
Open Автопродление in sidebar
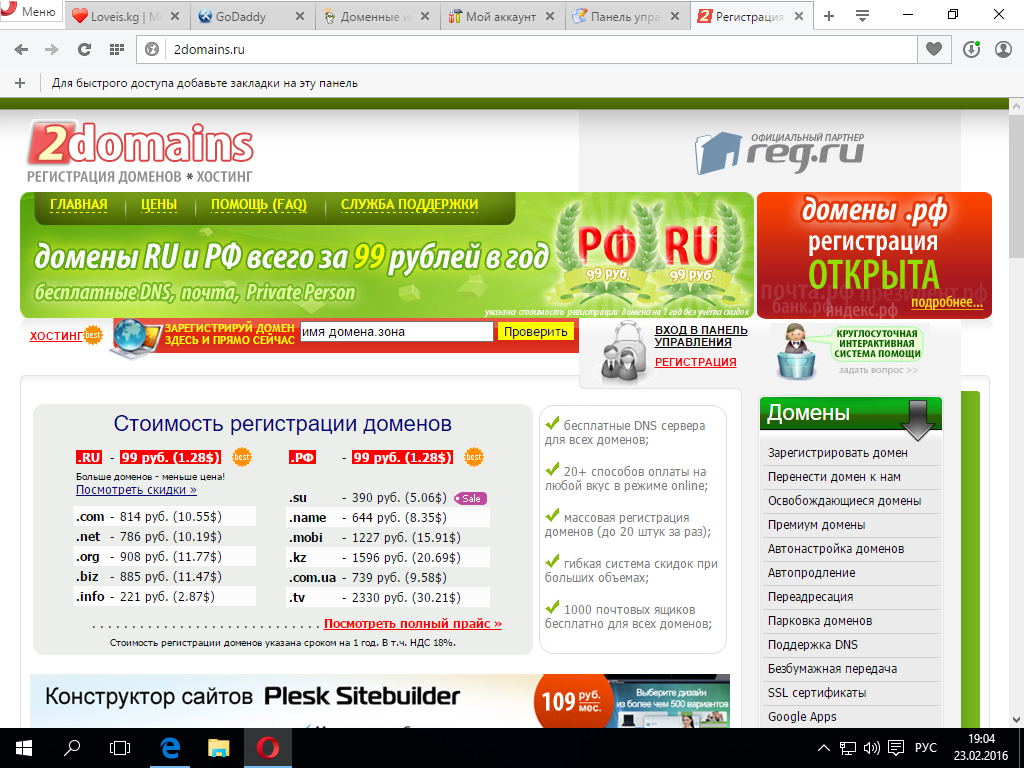click(812, 573)
